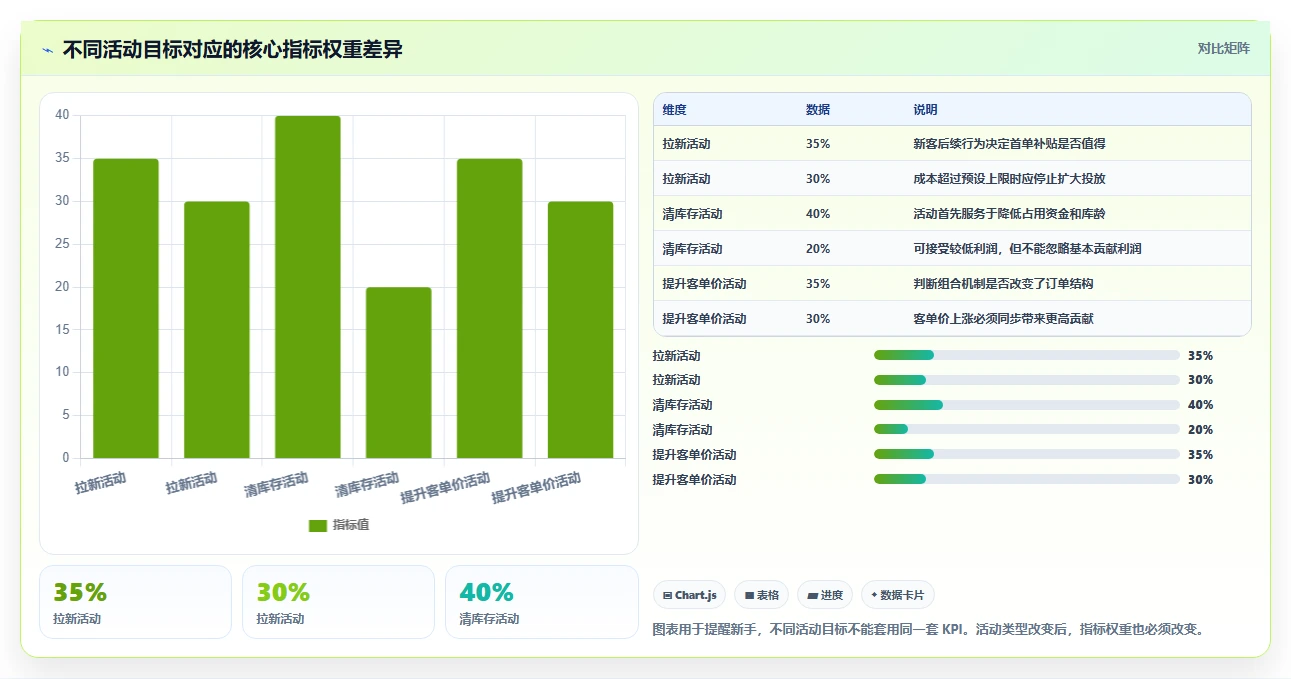Click the y-axis label 25
Image resolution: width=1291 pixels, height=679 pixels.
coord(62,244)
